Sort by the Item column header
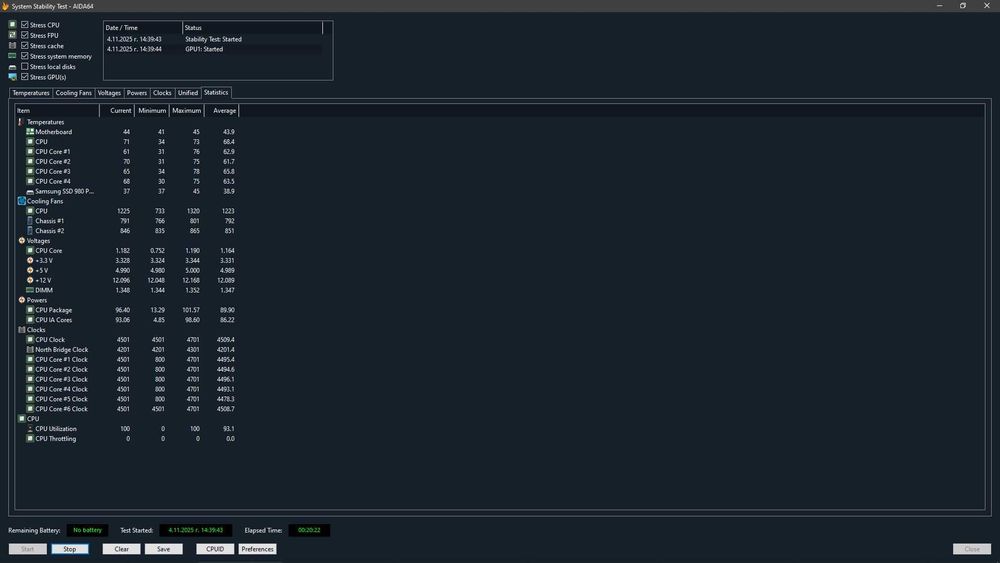 pos(57,110)
